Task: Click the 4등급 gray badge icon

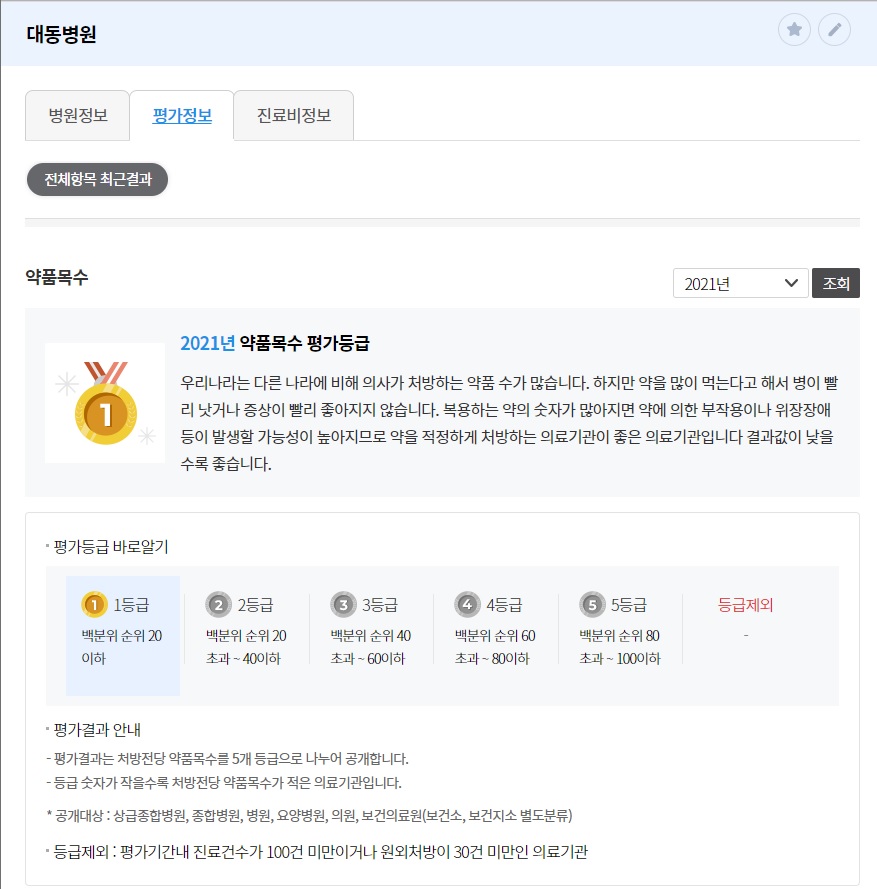Action: [467, 605]
